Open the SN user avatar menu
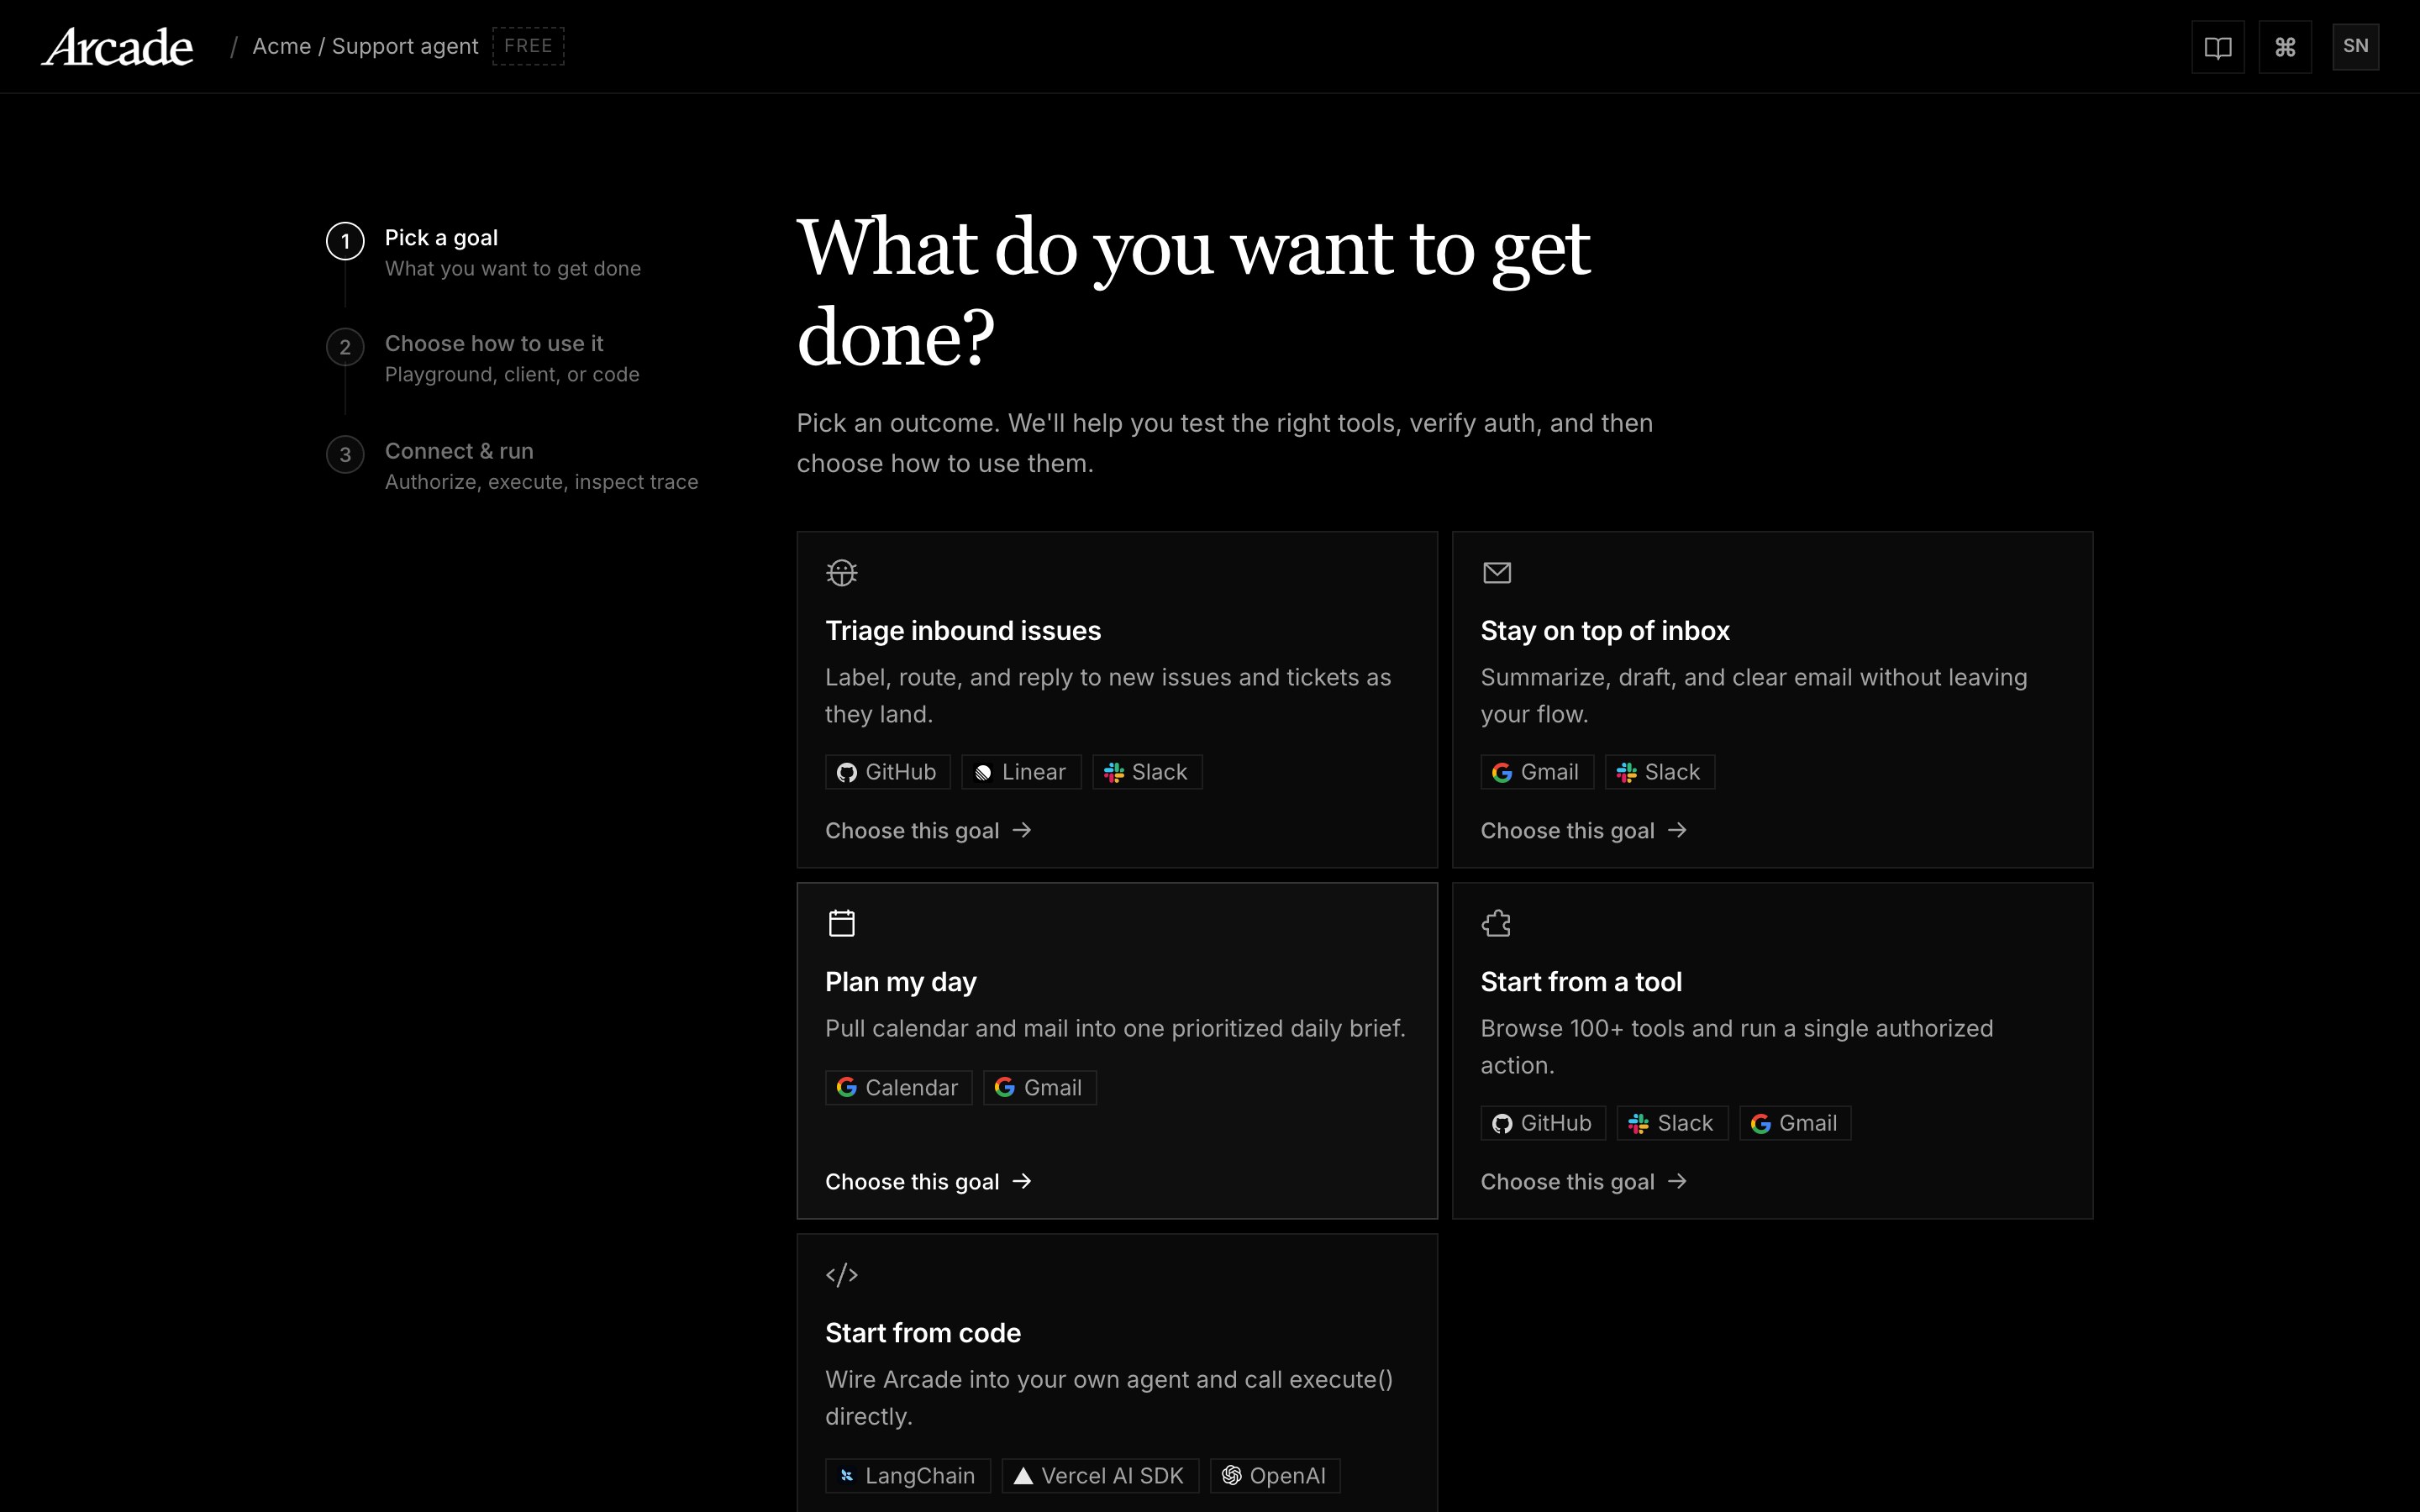This screenshot has height=1512, width=2420. click(x=2355, y=47)
